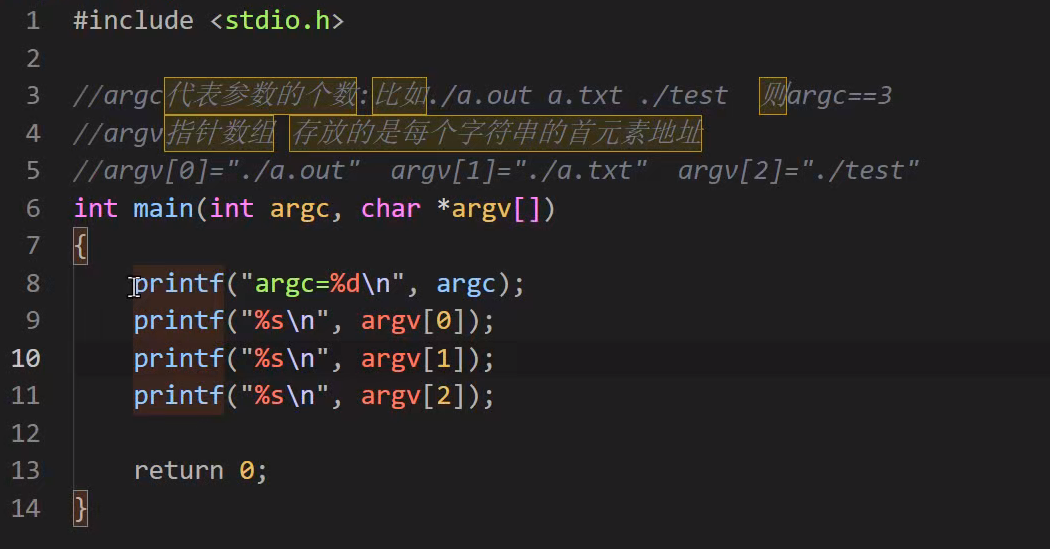Click the return keyword

(179, 471)
